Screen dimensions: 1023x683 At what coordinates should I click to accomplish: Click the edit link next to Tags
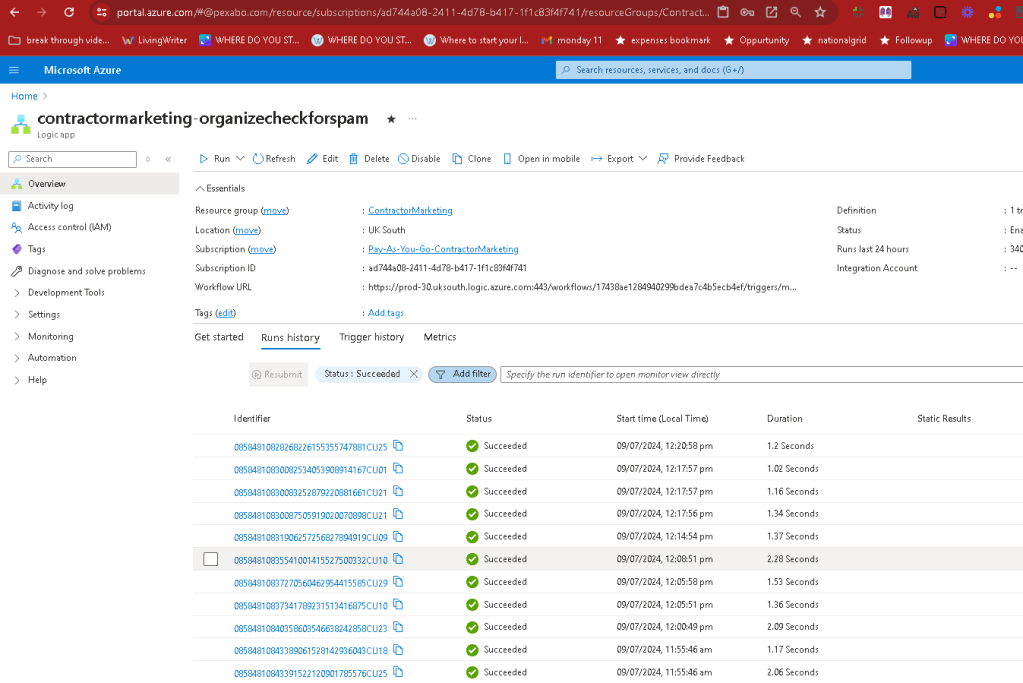pyautogui.click(x=225, y=313)
